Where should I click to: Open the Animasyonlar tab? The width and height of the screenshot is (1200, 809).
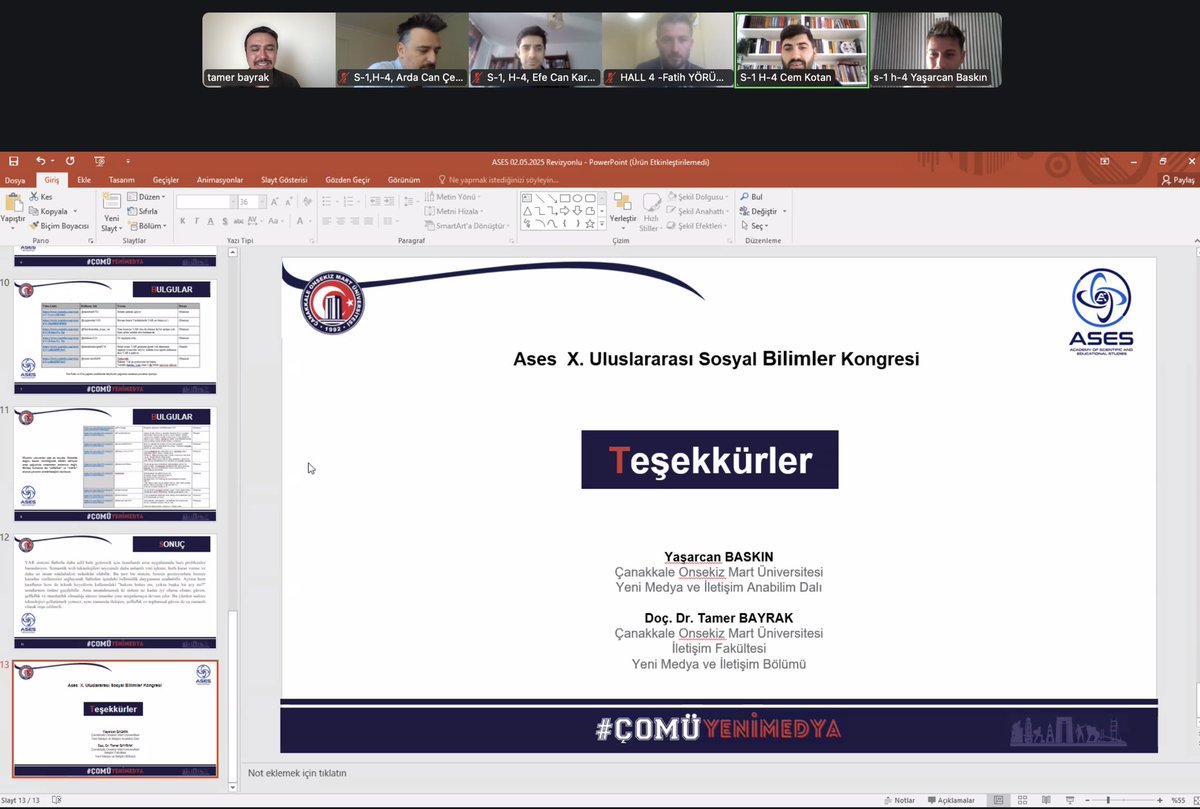tap(220, 180)
